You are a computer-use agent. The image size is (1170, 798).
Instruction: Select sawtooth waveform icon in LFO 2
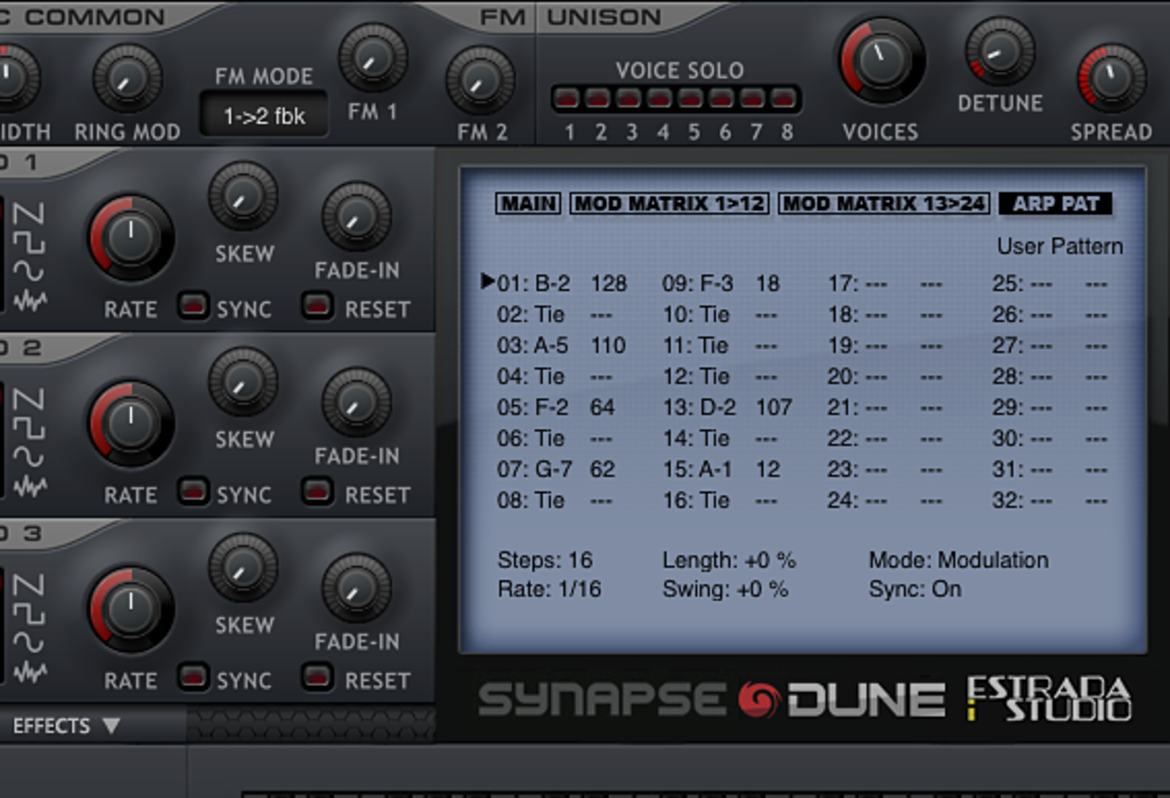click(x=30, y=400)
